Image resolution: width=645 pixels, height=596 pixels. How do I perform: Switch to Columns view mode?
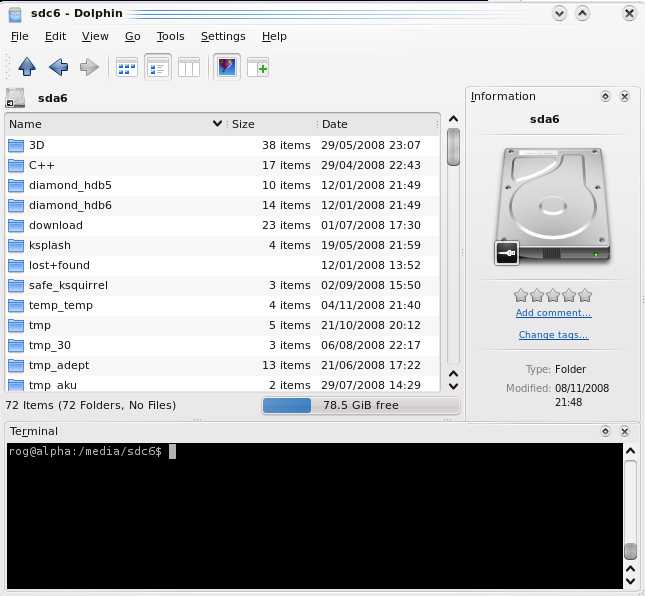coord(189,67)
